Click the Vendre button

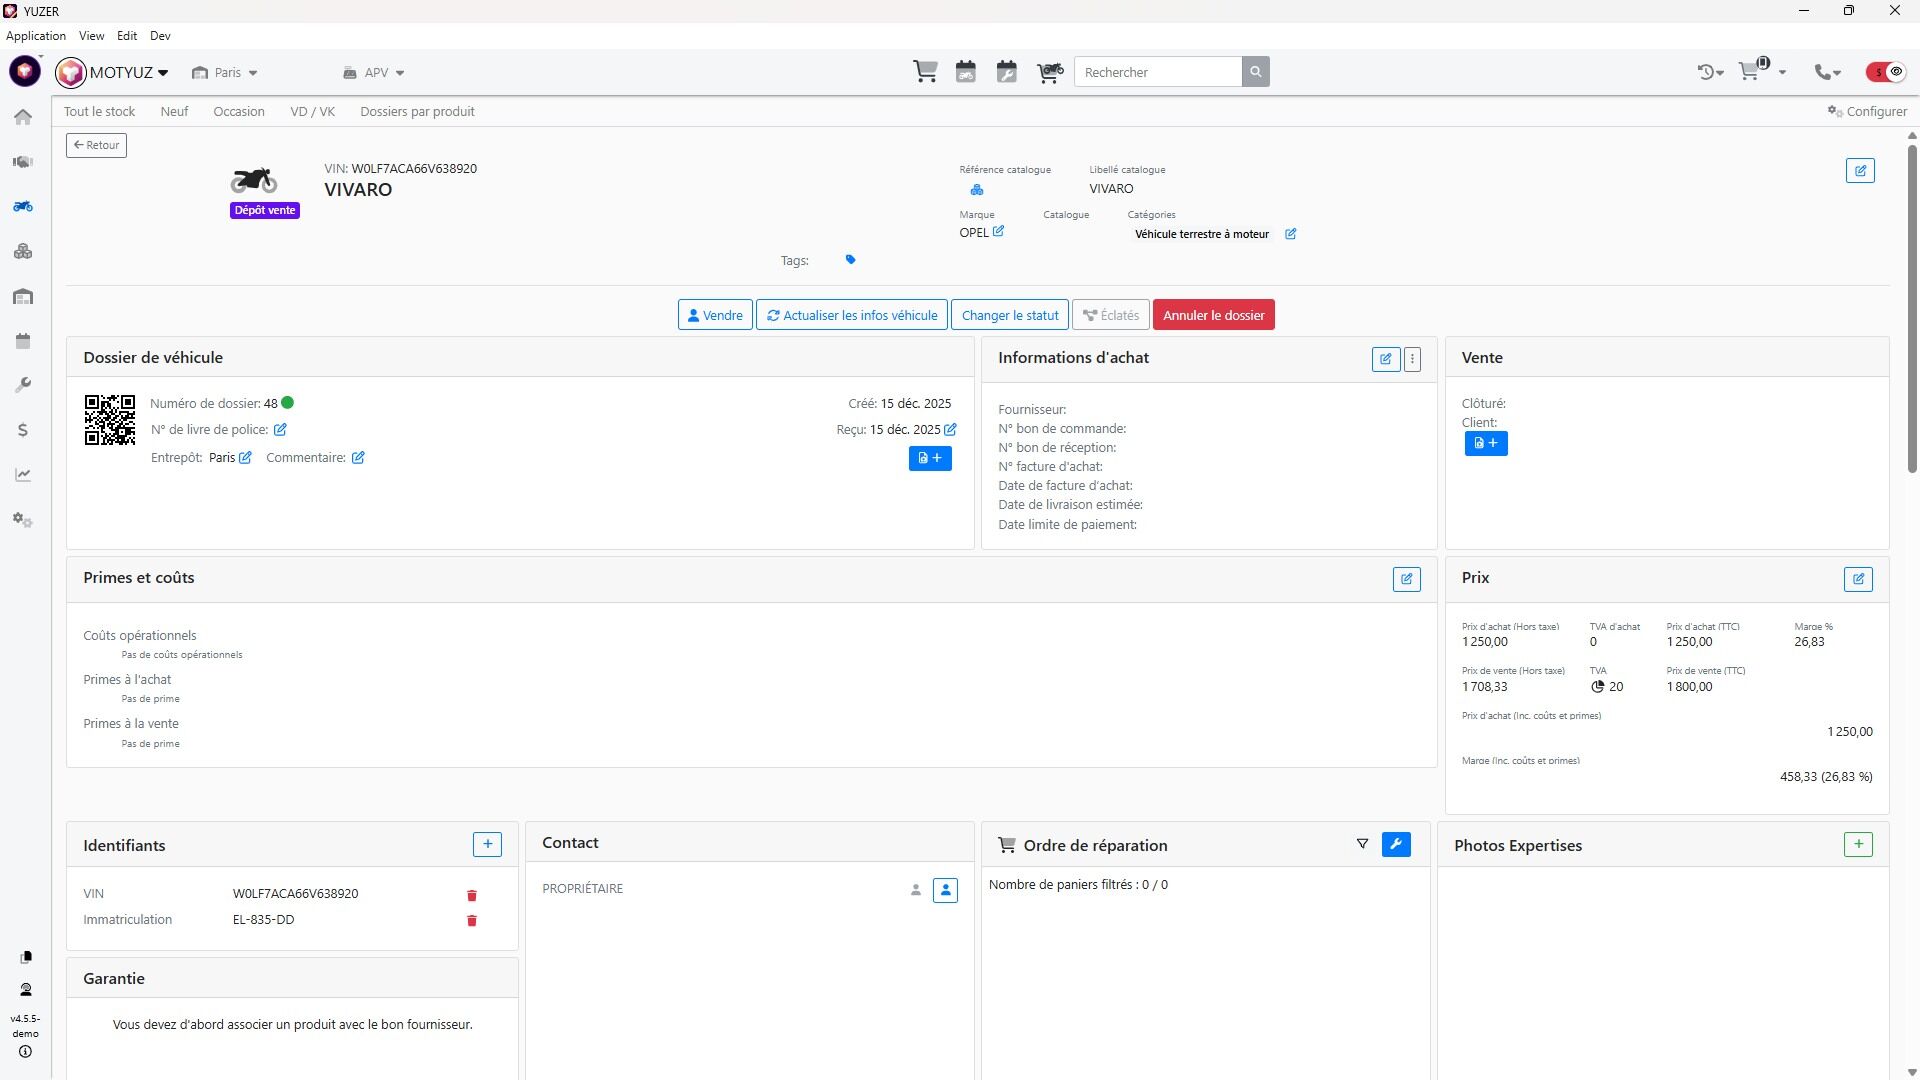(x=714, y=315)
